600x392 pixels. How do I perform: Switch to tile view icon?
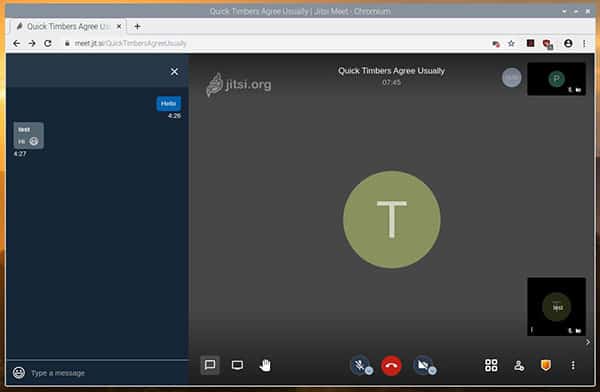coord(491,365)
